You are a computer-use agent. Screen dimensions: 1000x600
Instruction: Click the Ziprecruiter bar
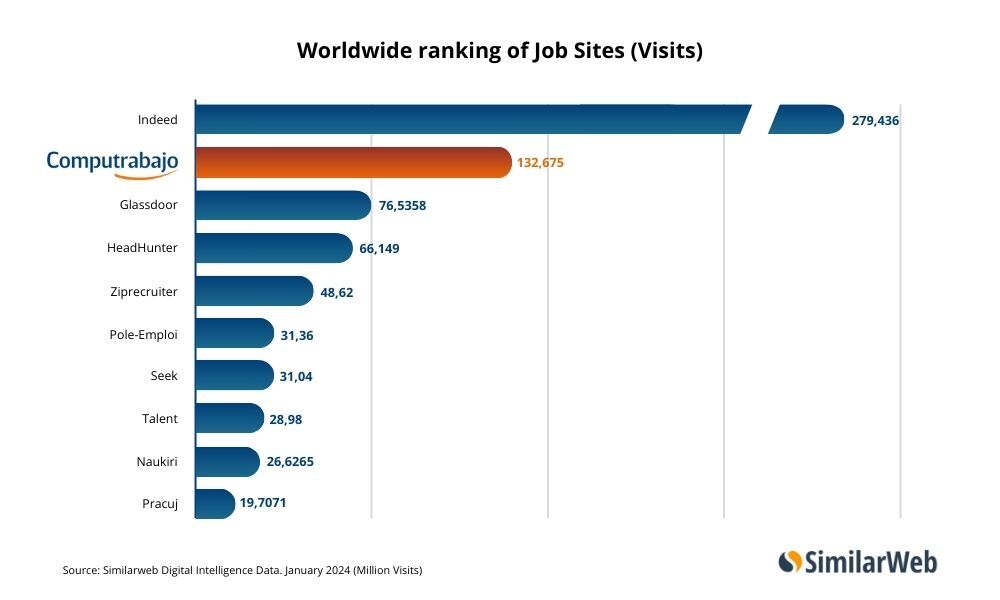(x=254, y=291)
